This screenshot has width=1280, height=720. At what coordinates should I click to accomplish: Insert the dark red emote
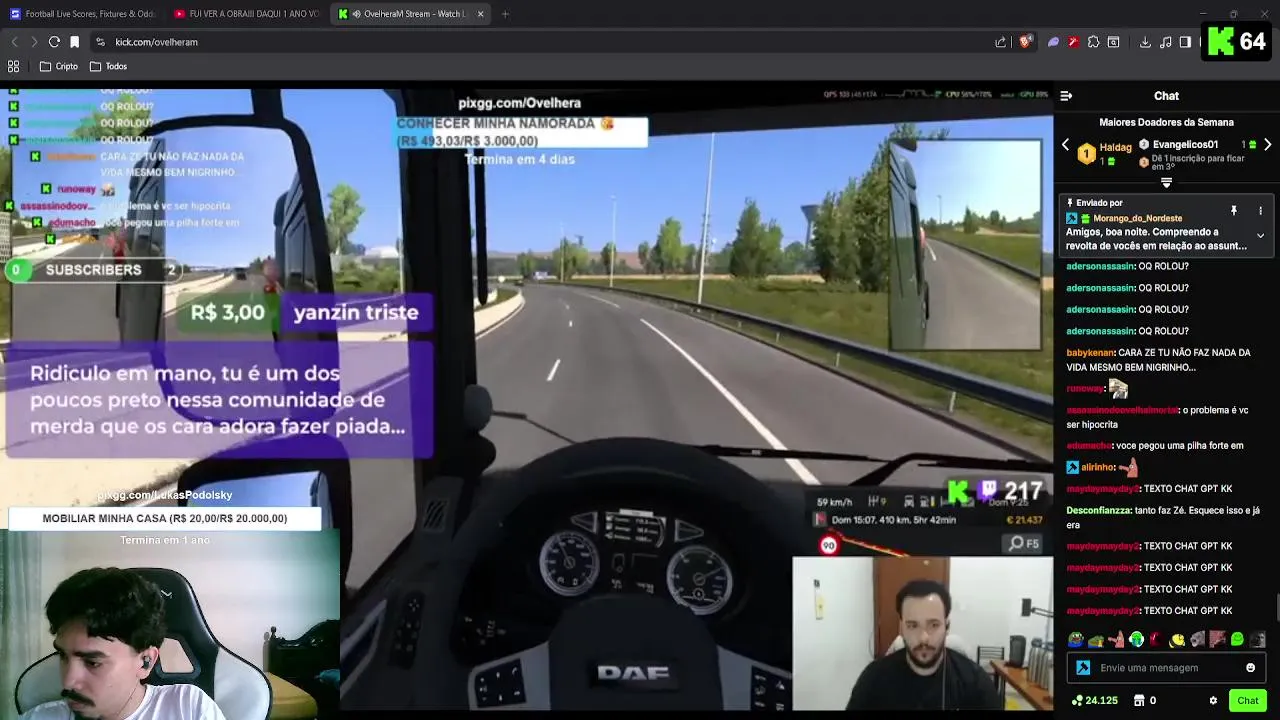(1156, 640)
